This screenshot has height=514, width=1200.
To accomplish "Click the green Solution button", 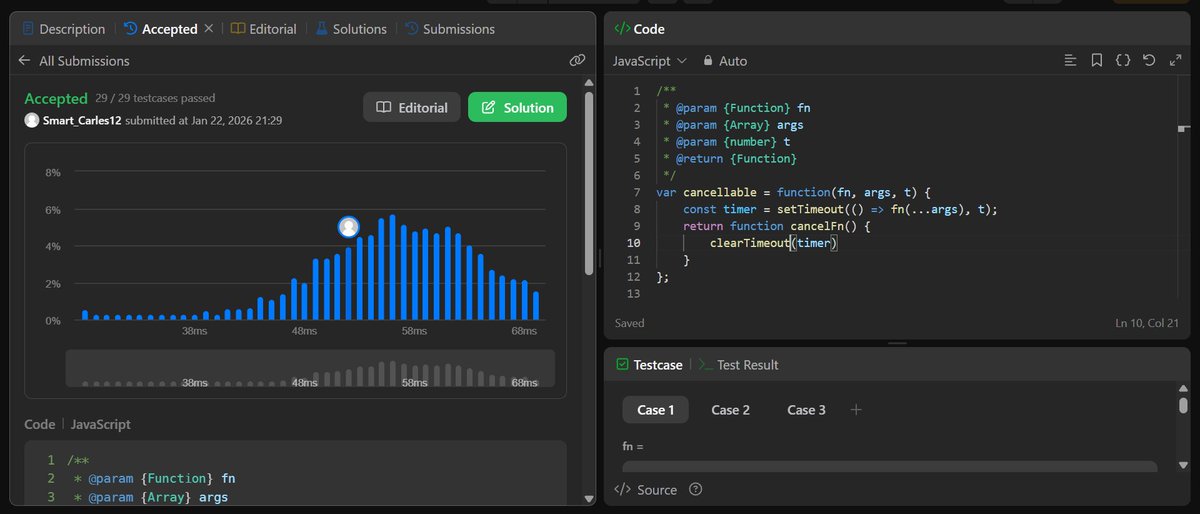I will click(517, 107).
